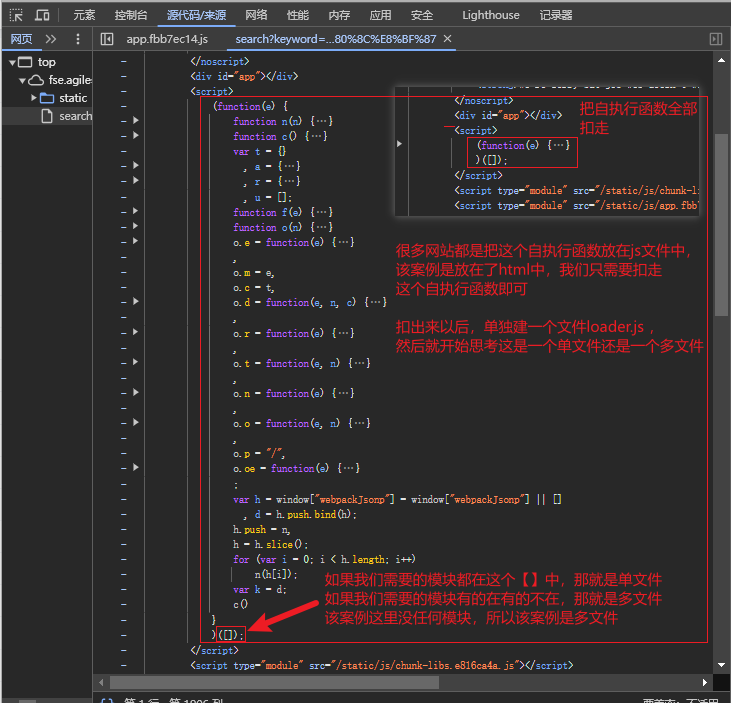Expand the folded o.o function line

136,422
